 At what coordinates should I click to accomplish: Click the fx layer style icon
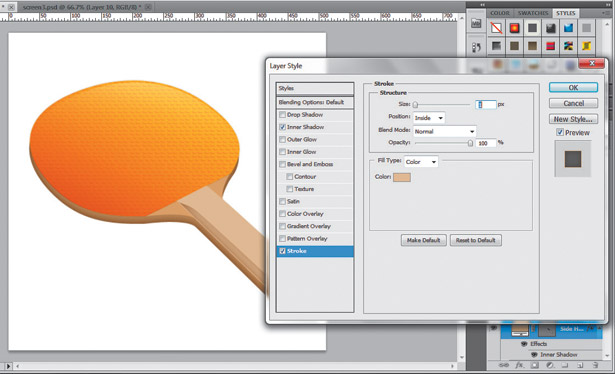tap(519, 365)
